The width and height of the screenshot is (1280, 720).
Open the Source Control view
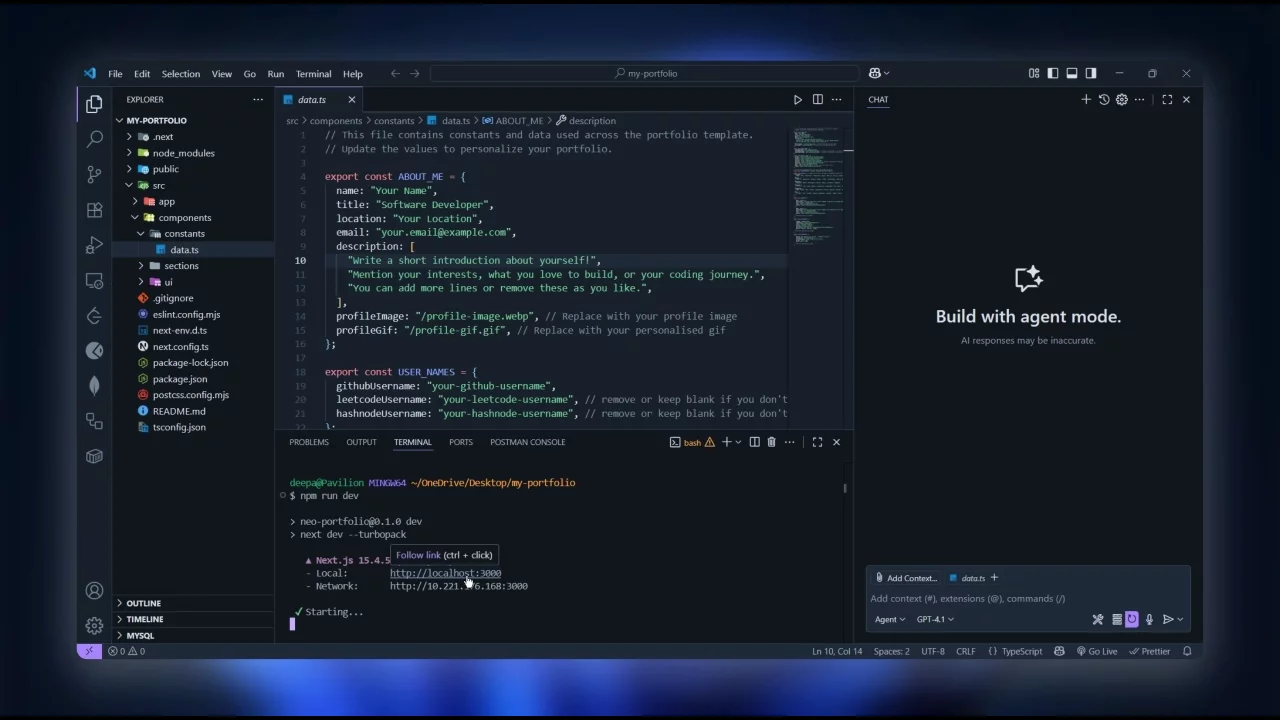94,173
